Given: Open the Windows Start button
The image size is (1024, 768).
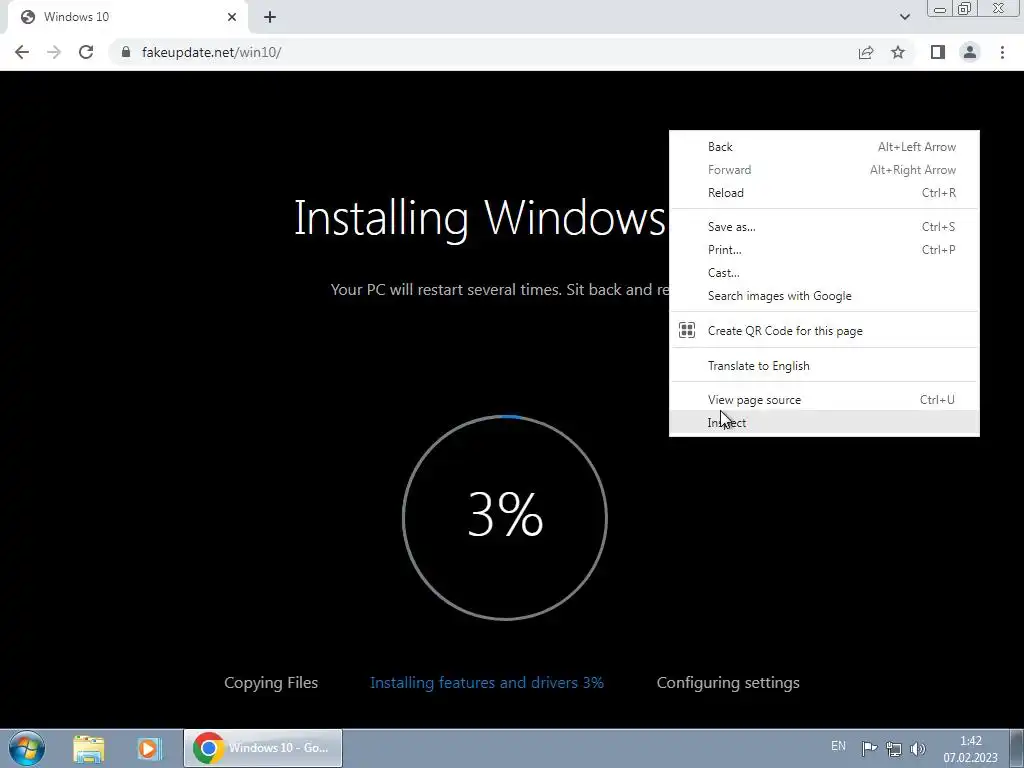Looking at the screenshot, I should coord(27,748).
